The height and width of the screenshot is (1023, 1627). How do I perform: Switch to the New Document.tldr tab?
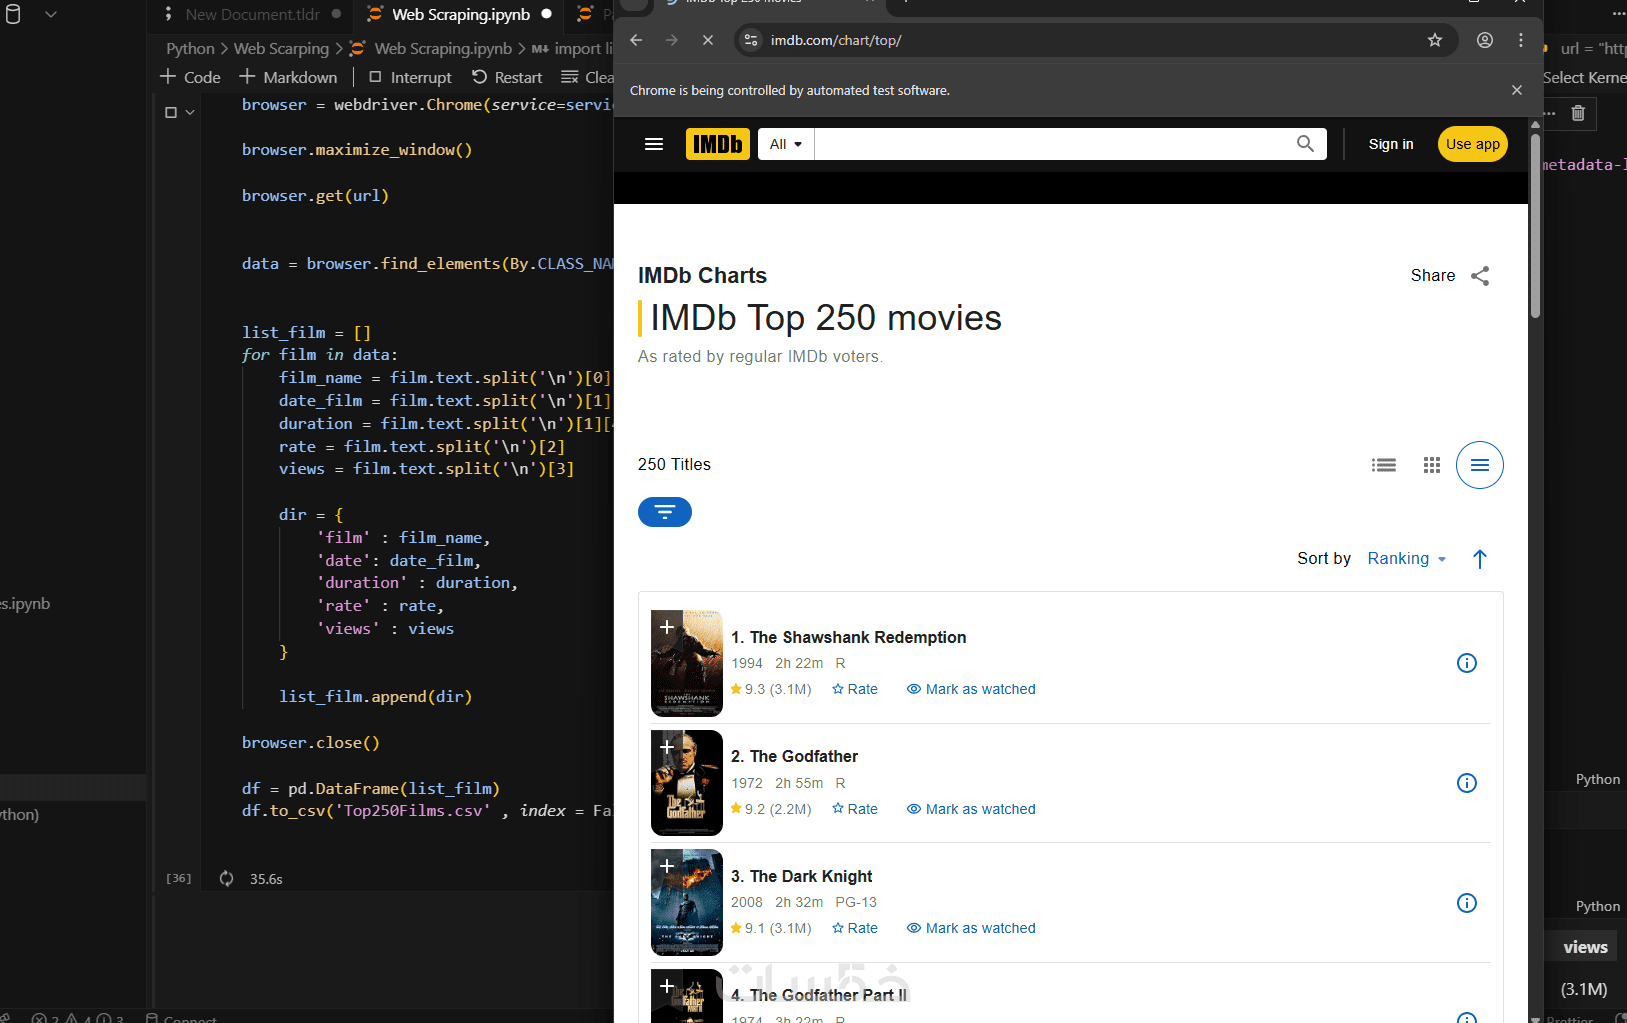pyautogui.click(x=252, y=14)
